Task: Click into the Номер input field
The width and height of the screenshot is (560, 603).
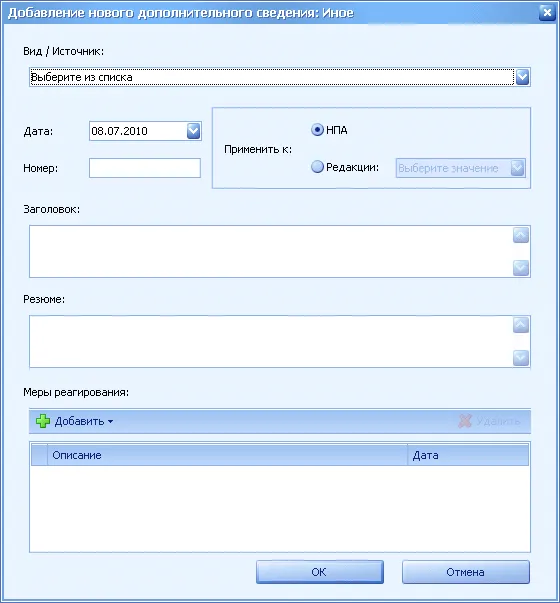Action: [145, 168]
